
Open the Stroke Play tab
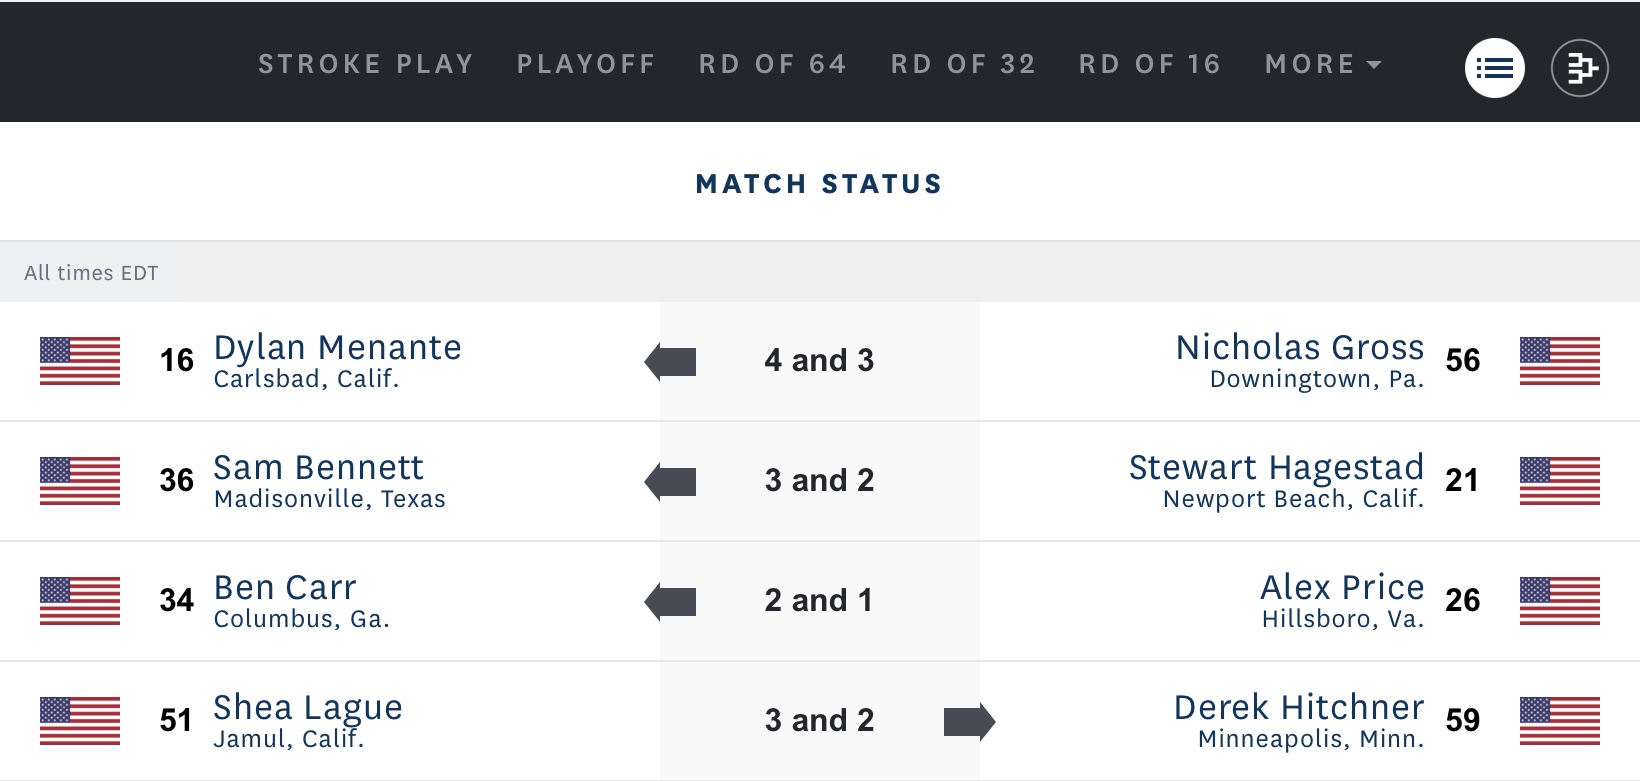(x=366, y=64)
